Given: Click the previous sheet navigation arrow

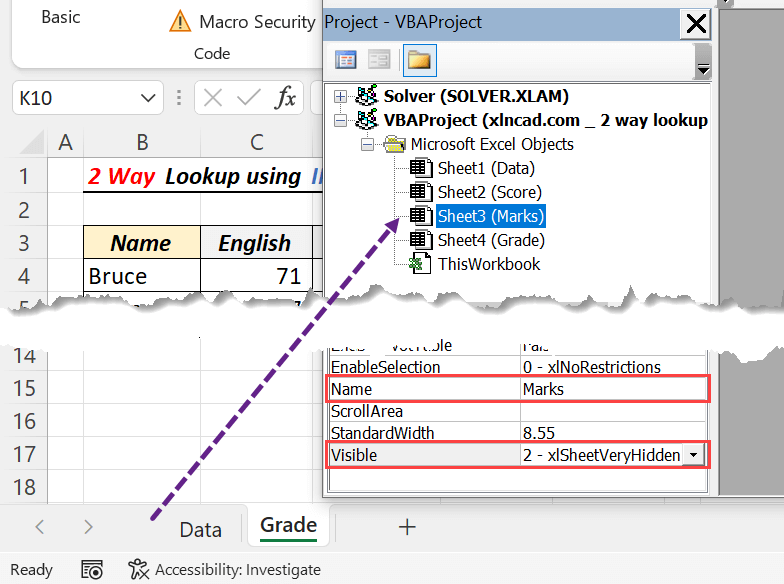Looking at the screenshot, I should (x=40, y=526).
